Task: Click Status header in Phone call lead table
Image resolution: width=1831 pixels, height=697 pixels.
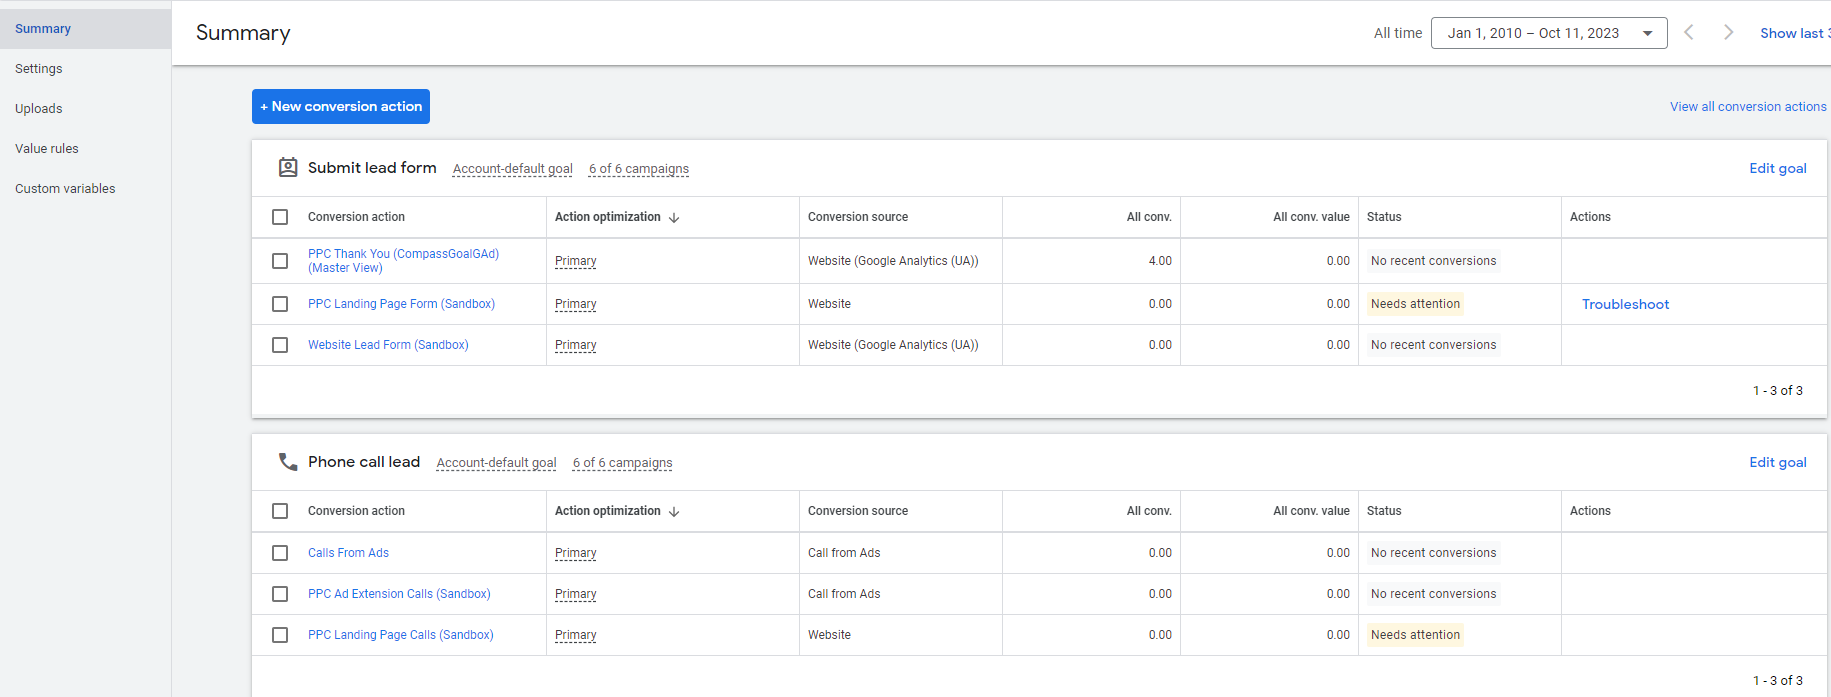Action: pyautogui.click(x=1384, y=511)
